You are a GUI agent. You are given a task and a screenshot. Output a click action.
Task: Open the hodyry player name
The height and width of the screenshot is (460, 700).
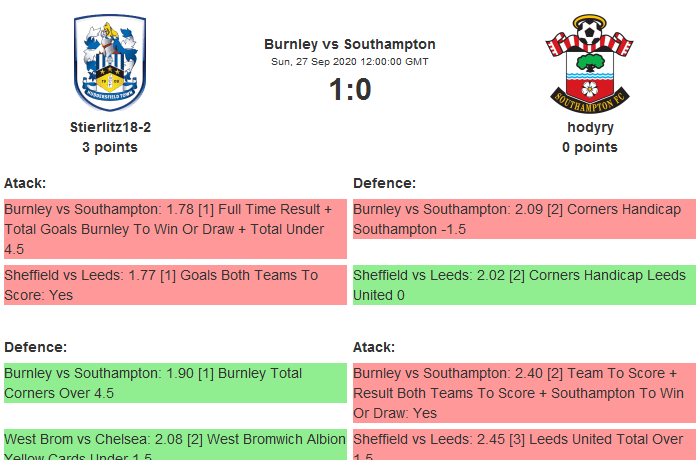coord(590,127)
